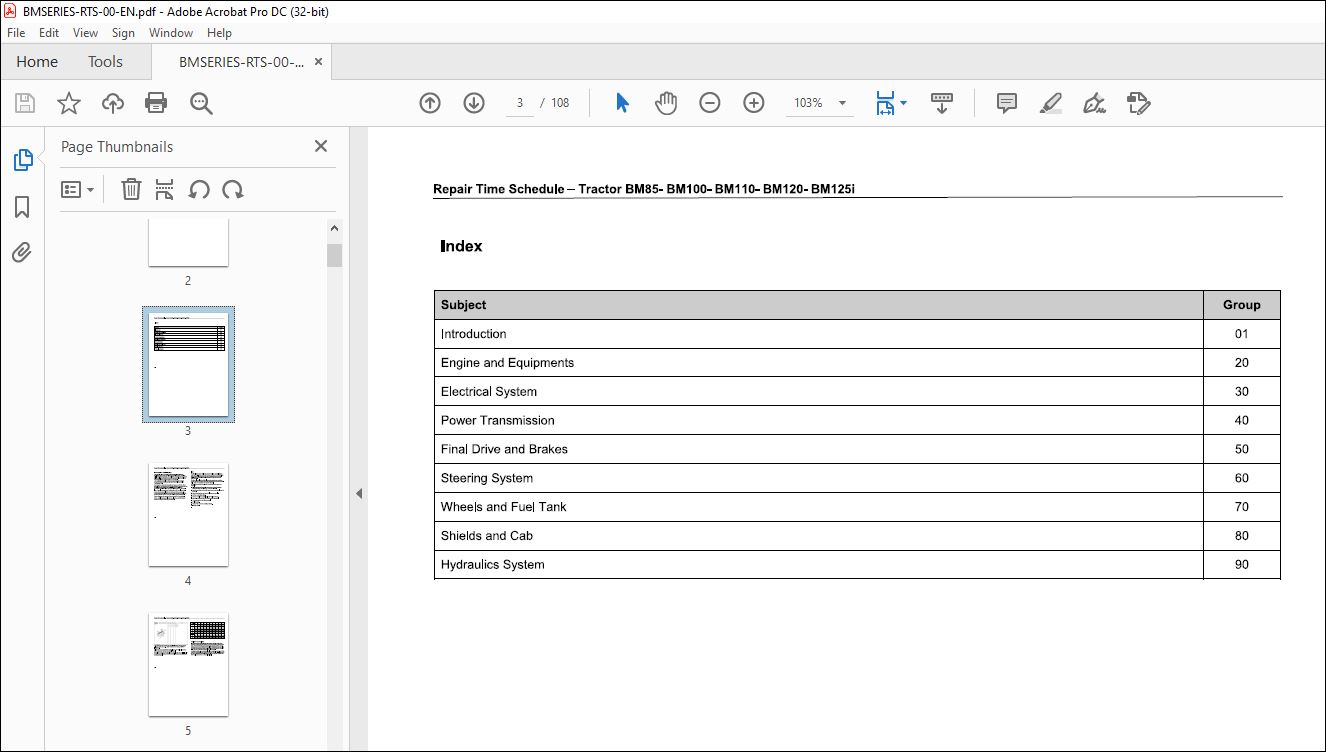1326x752 pixels.
Task: Open the View menu
Action: coord(85,33)
